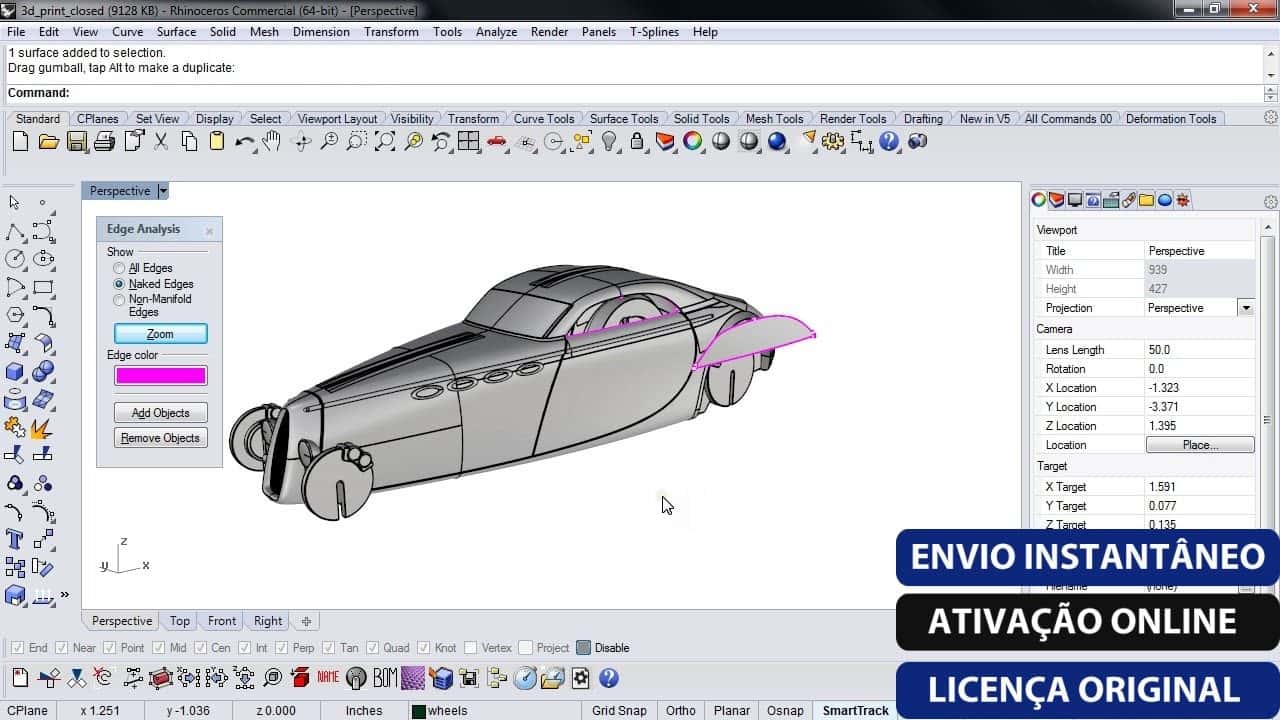The height and width of the screenshot is (720, 1280).
Task: Click the New file icon
Action: point(20,142)
